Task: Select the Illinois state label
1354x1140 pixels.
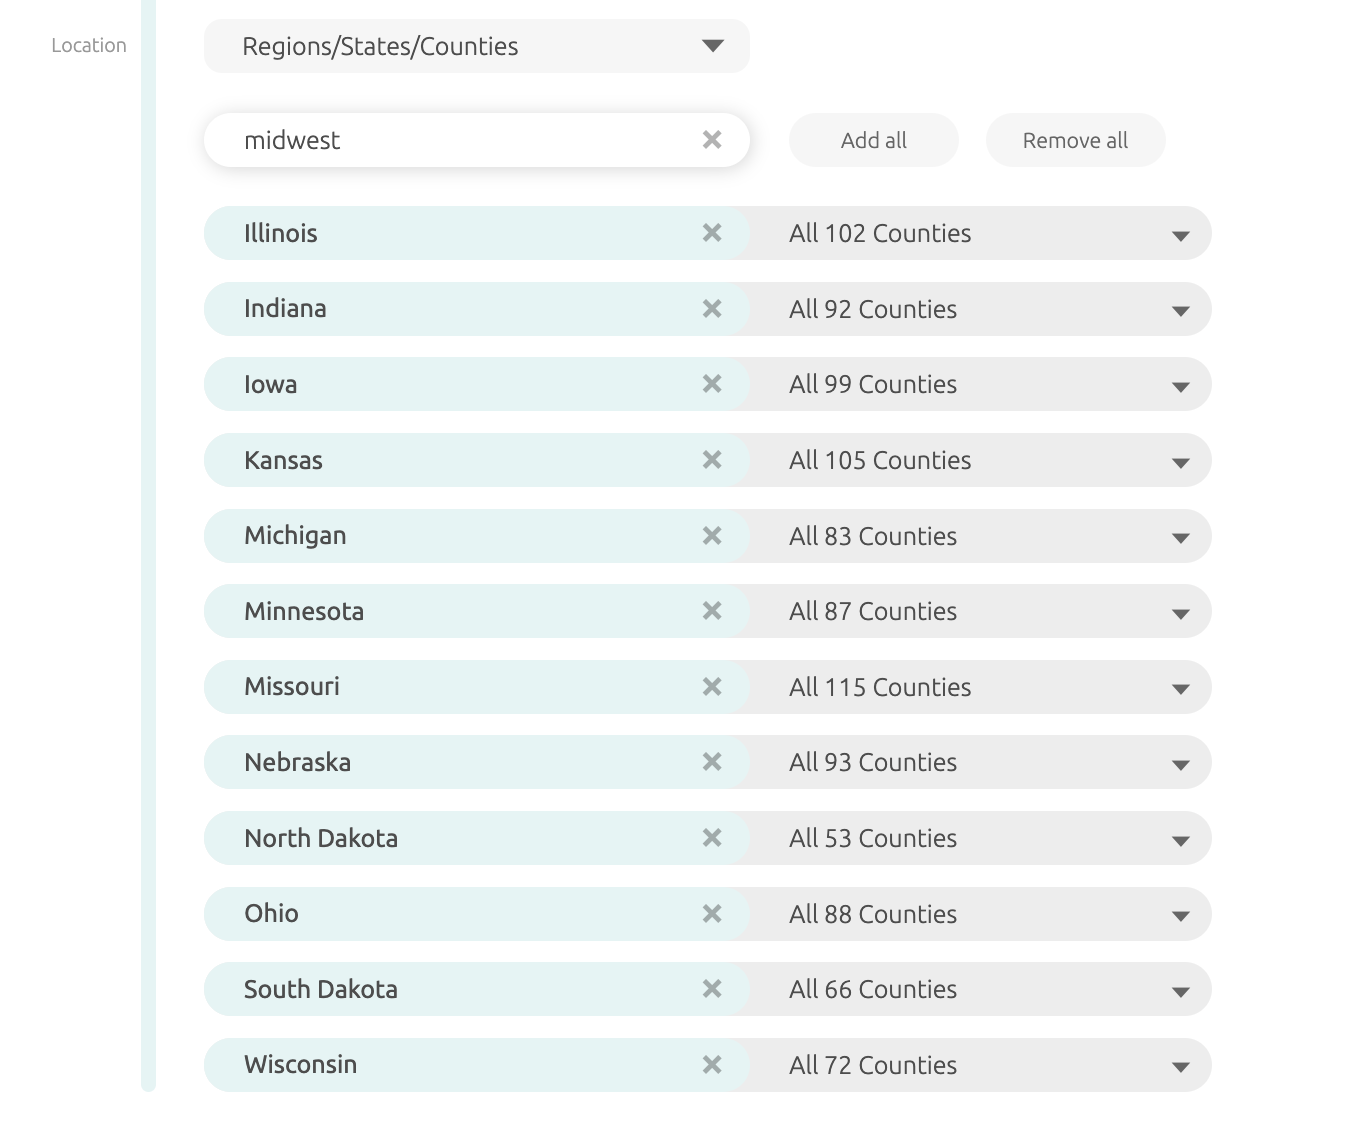Action: click(x=281, y=233)
